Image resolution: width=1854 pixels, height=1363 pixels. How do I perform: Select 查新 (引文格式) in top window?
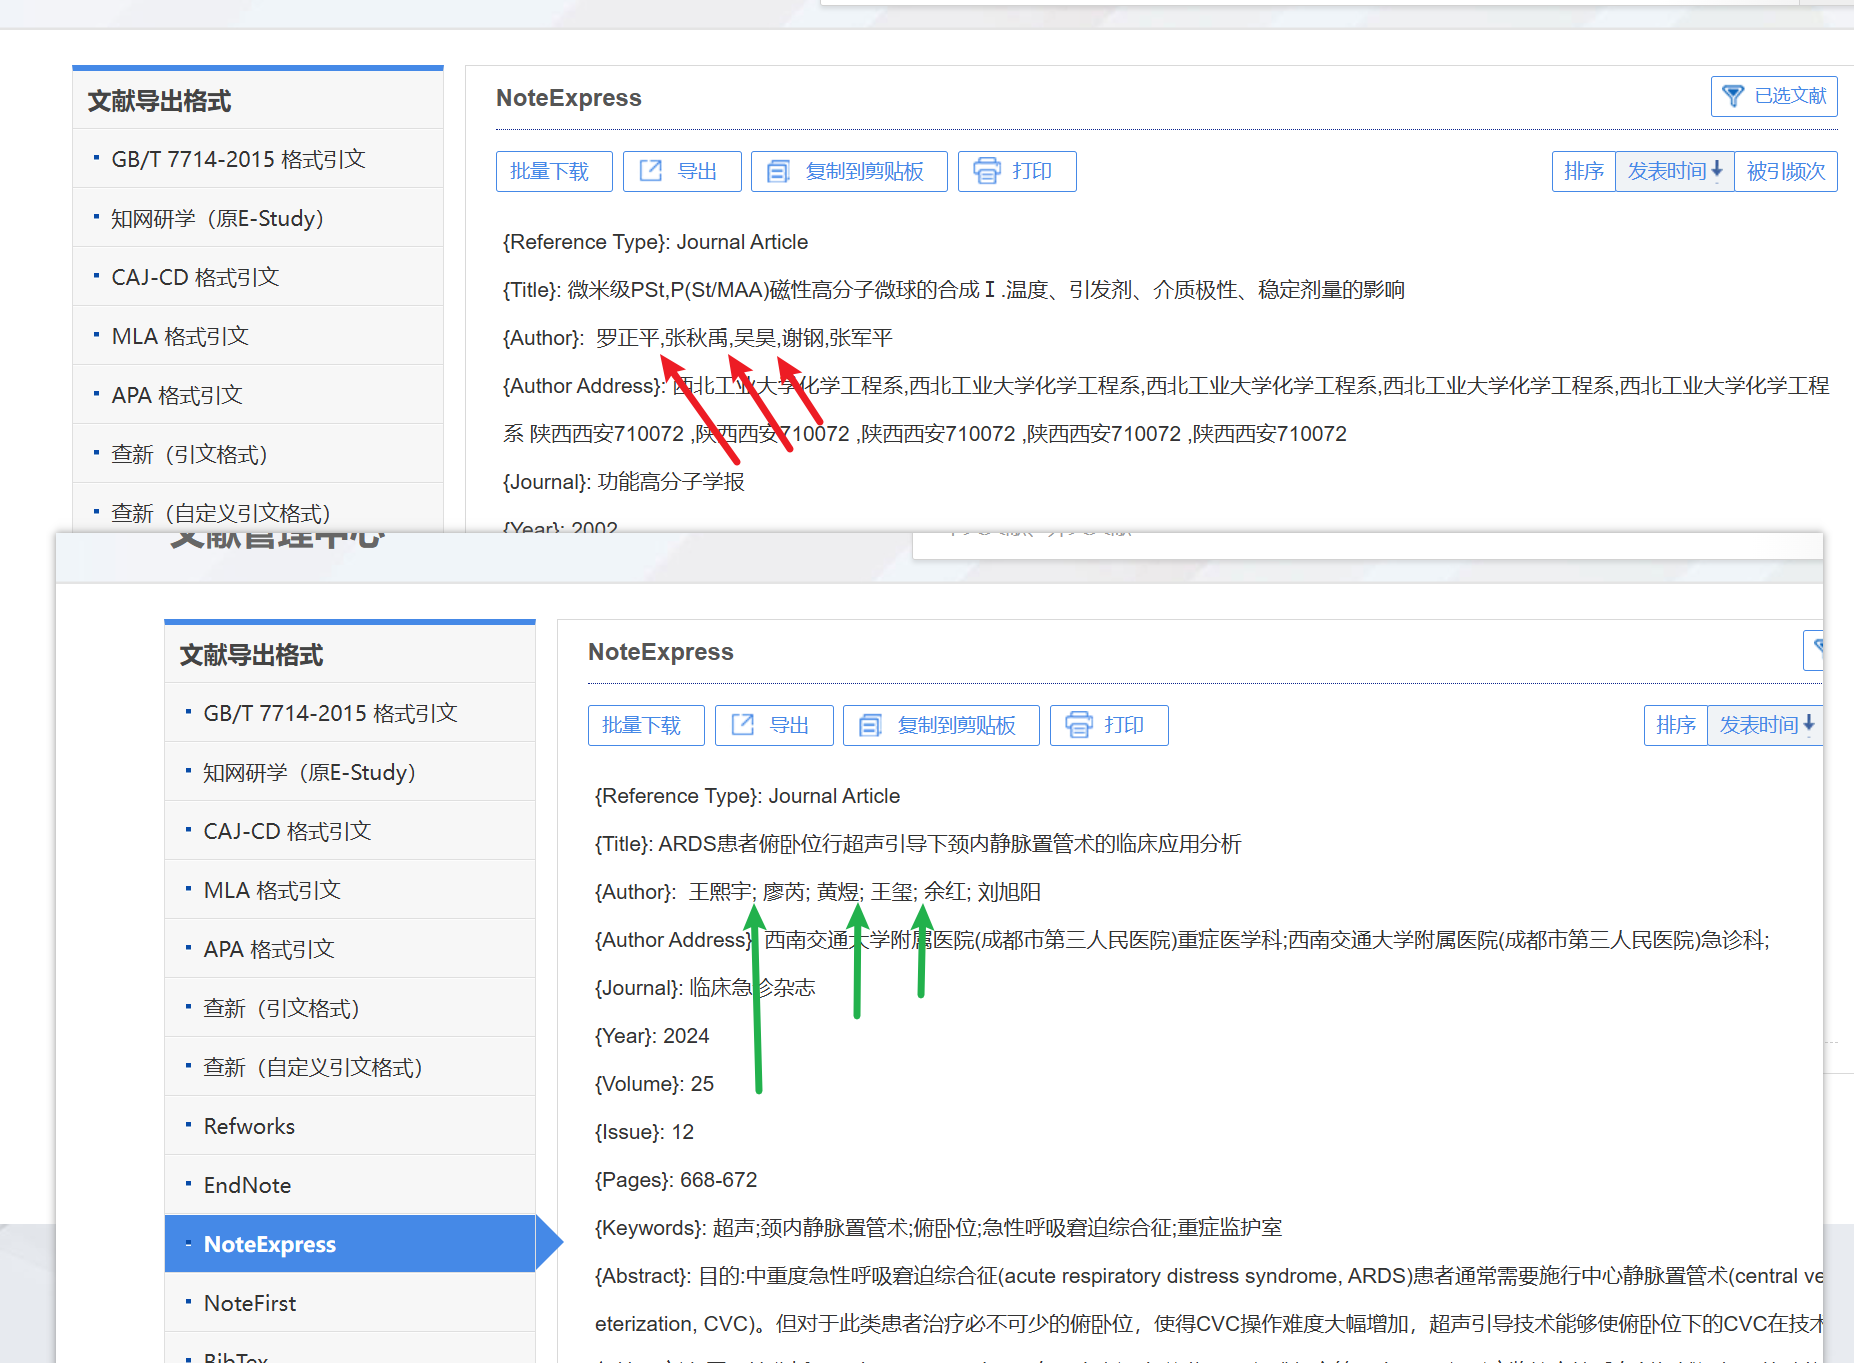(x=258, y=454)
